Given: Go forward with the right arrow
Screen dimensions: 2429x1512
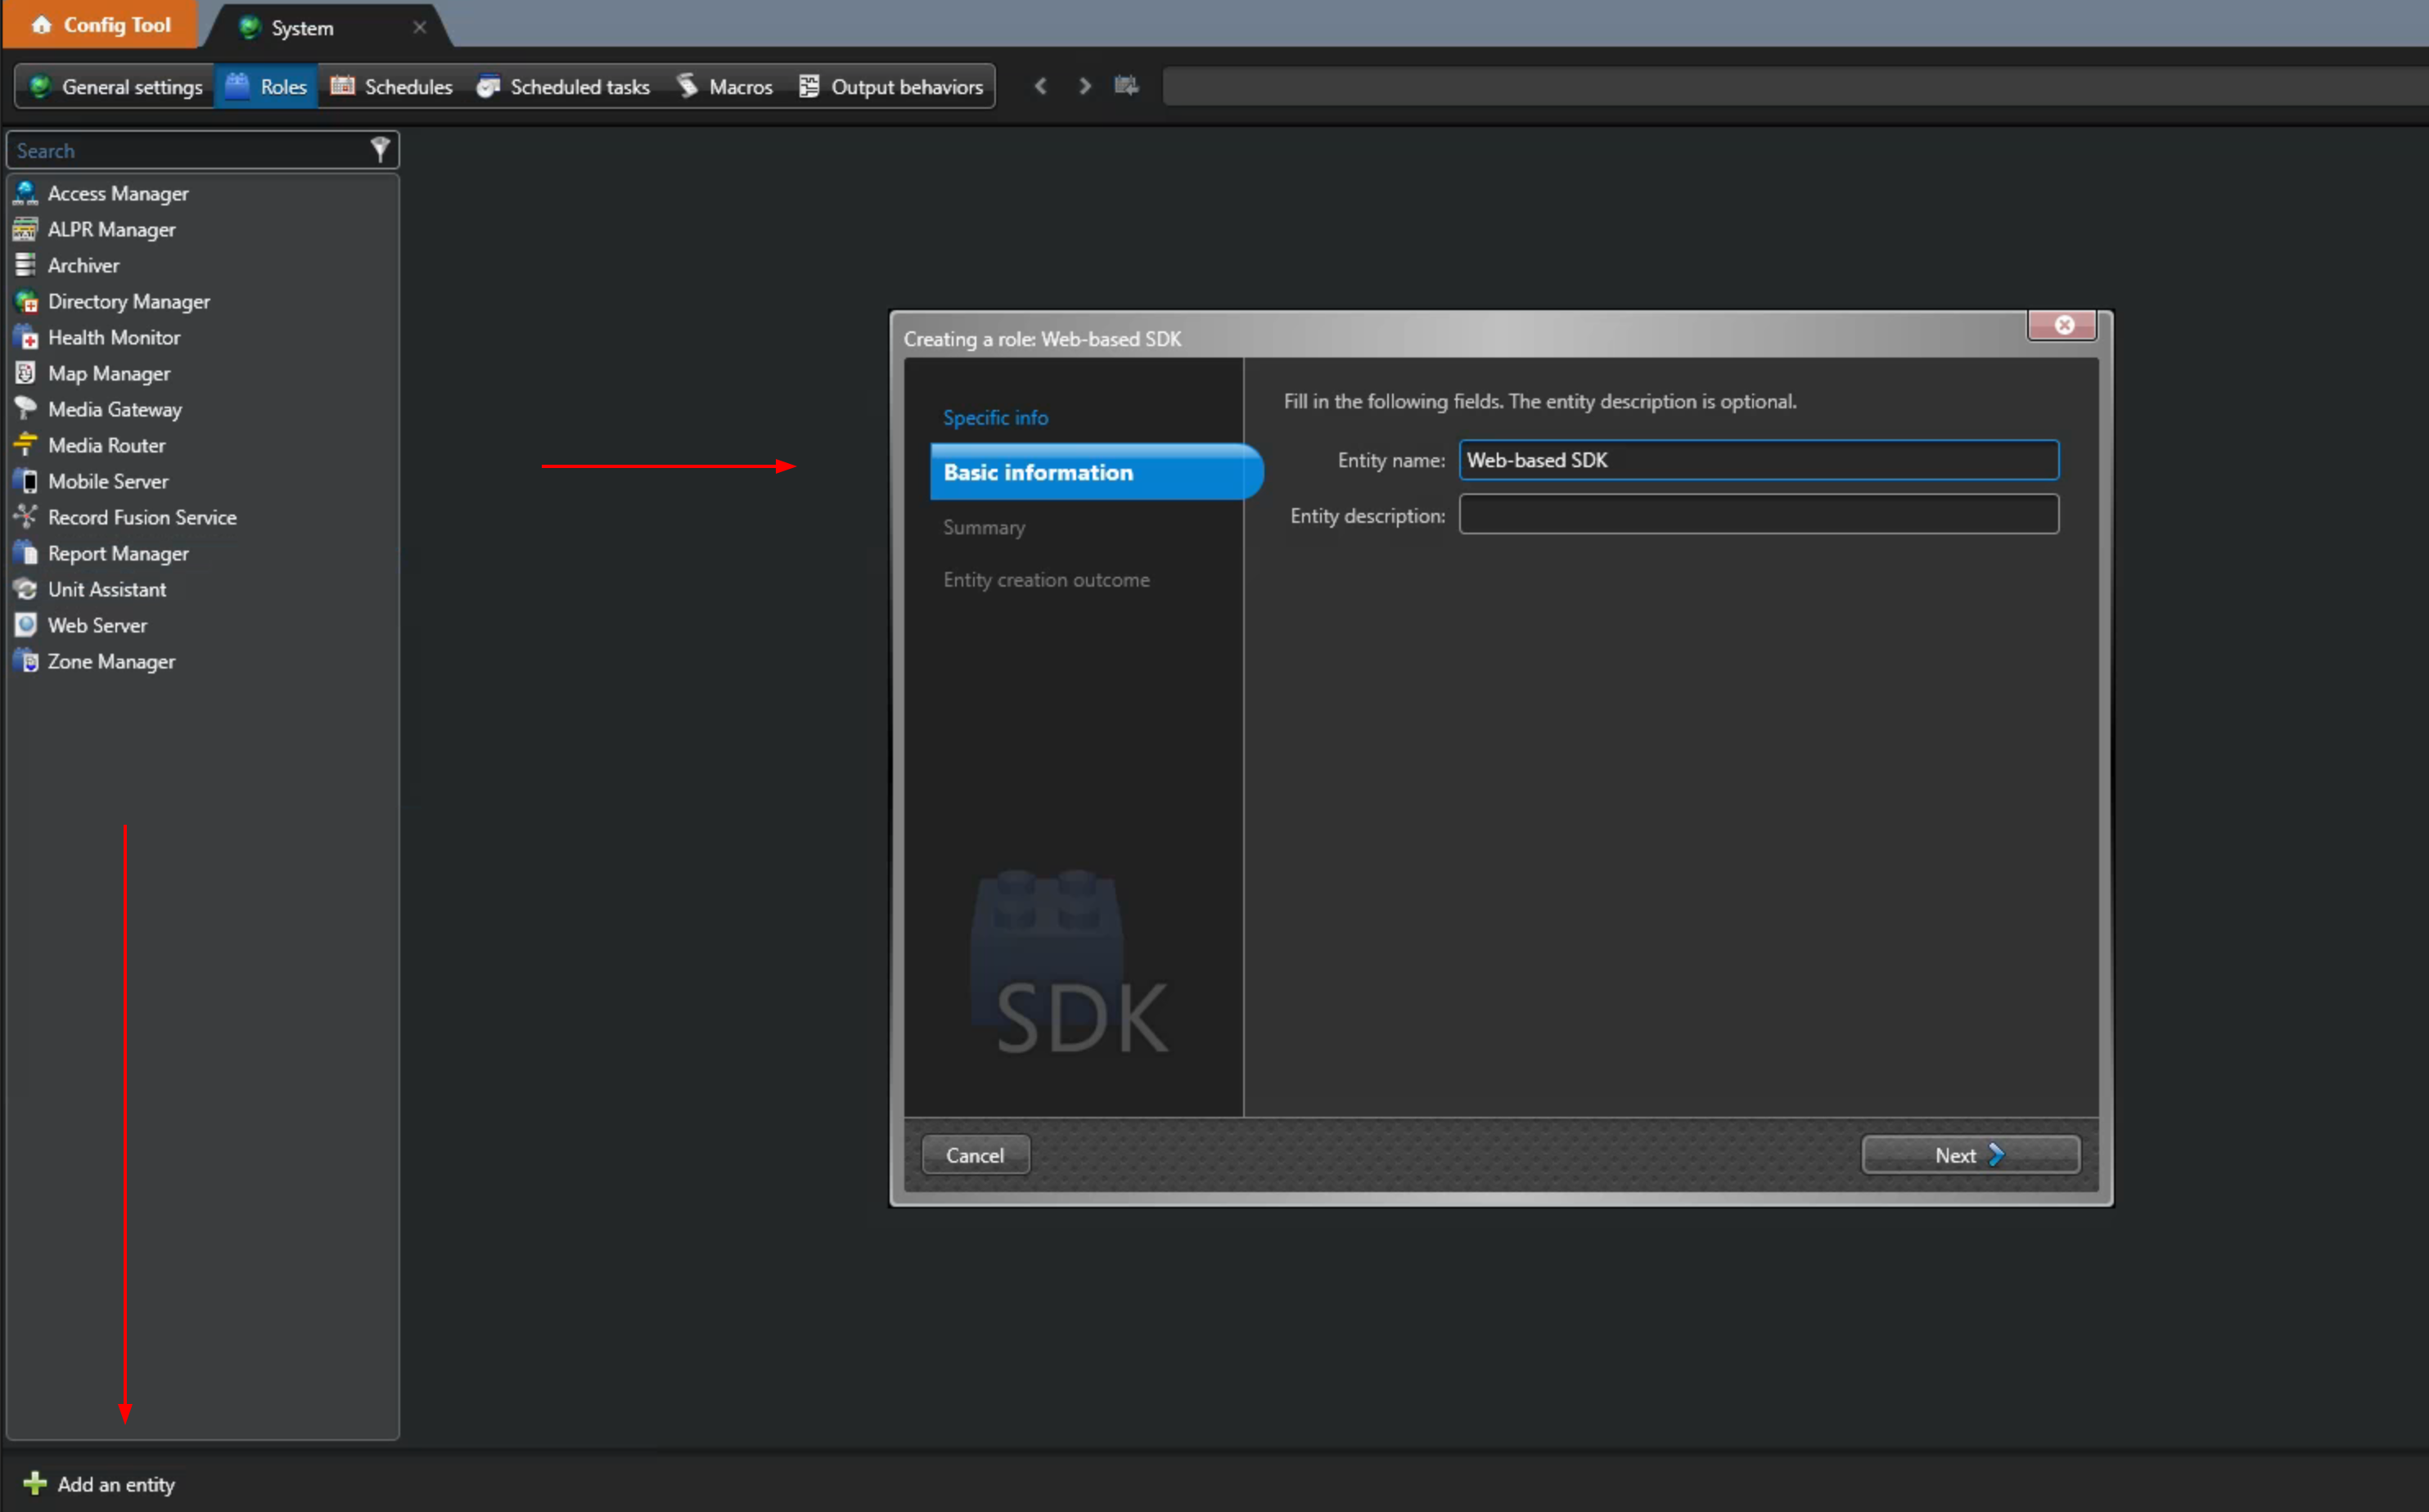Looking at the screenshot, I should pyautogui.click(x=1085, y=86).
